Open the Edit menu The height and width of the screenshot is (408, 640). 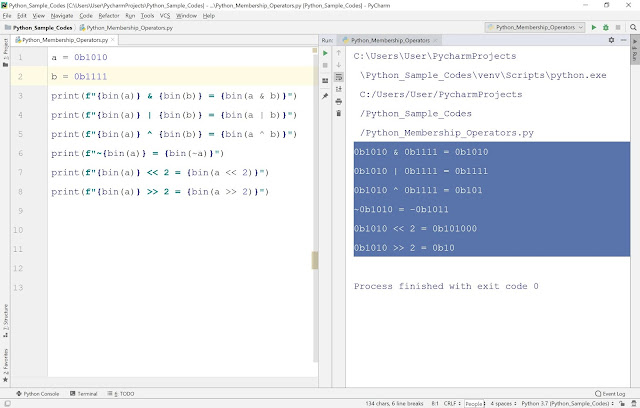pos(22,16)
